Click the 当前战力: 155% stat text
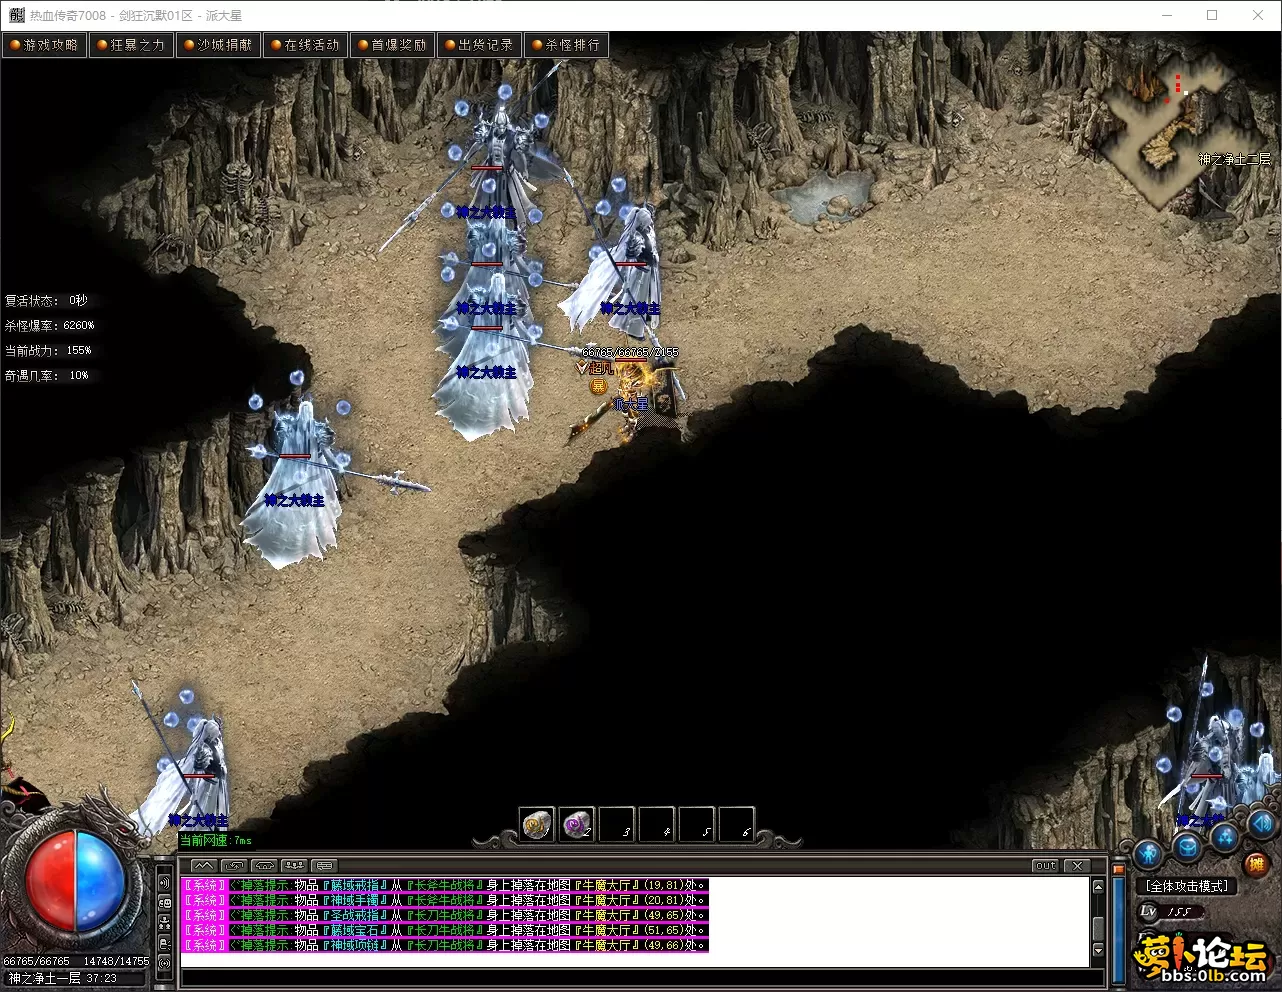Viewport: 1282px width, 992px height. coord(48,351)
